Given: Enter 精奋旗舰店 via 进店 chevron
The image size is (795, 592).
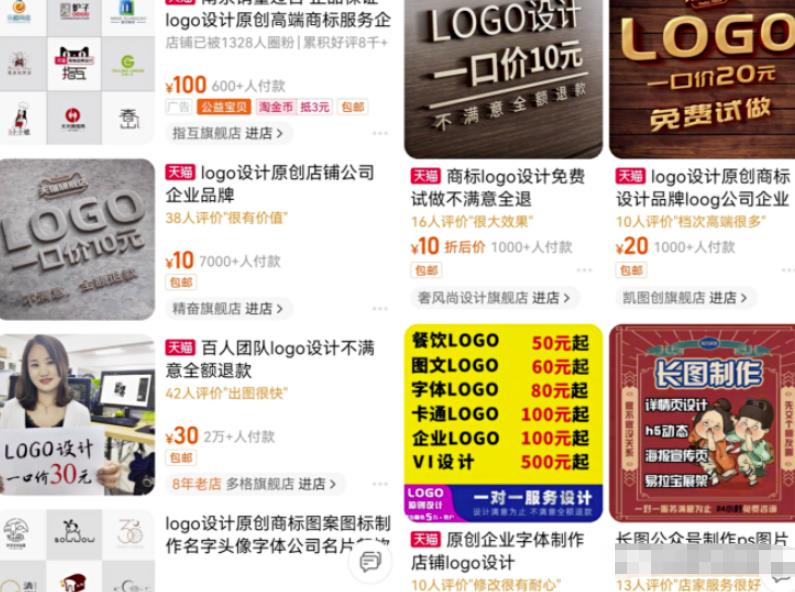Looking at the screenshot, I should pyautogui.click(x=264, y=308).
